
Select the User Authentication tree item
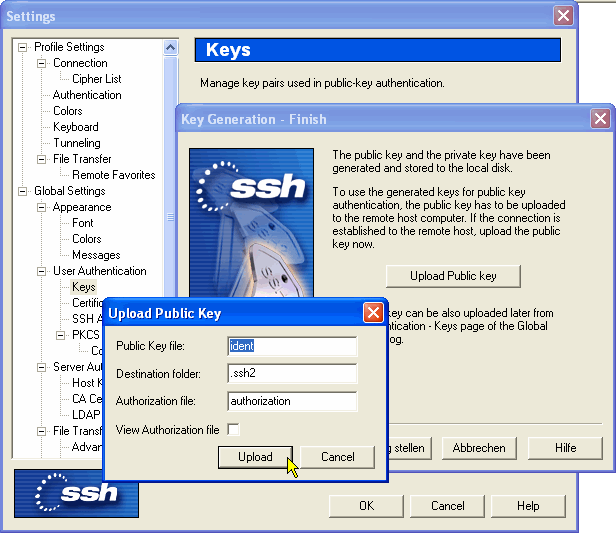[x=100, y=271]
